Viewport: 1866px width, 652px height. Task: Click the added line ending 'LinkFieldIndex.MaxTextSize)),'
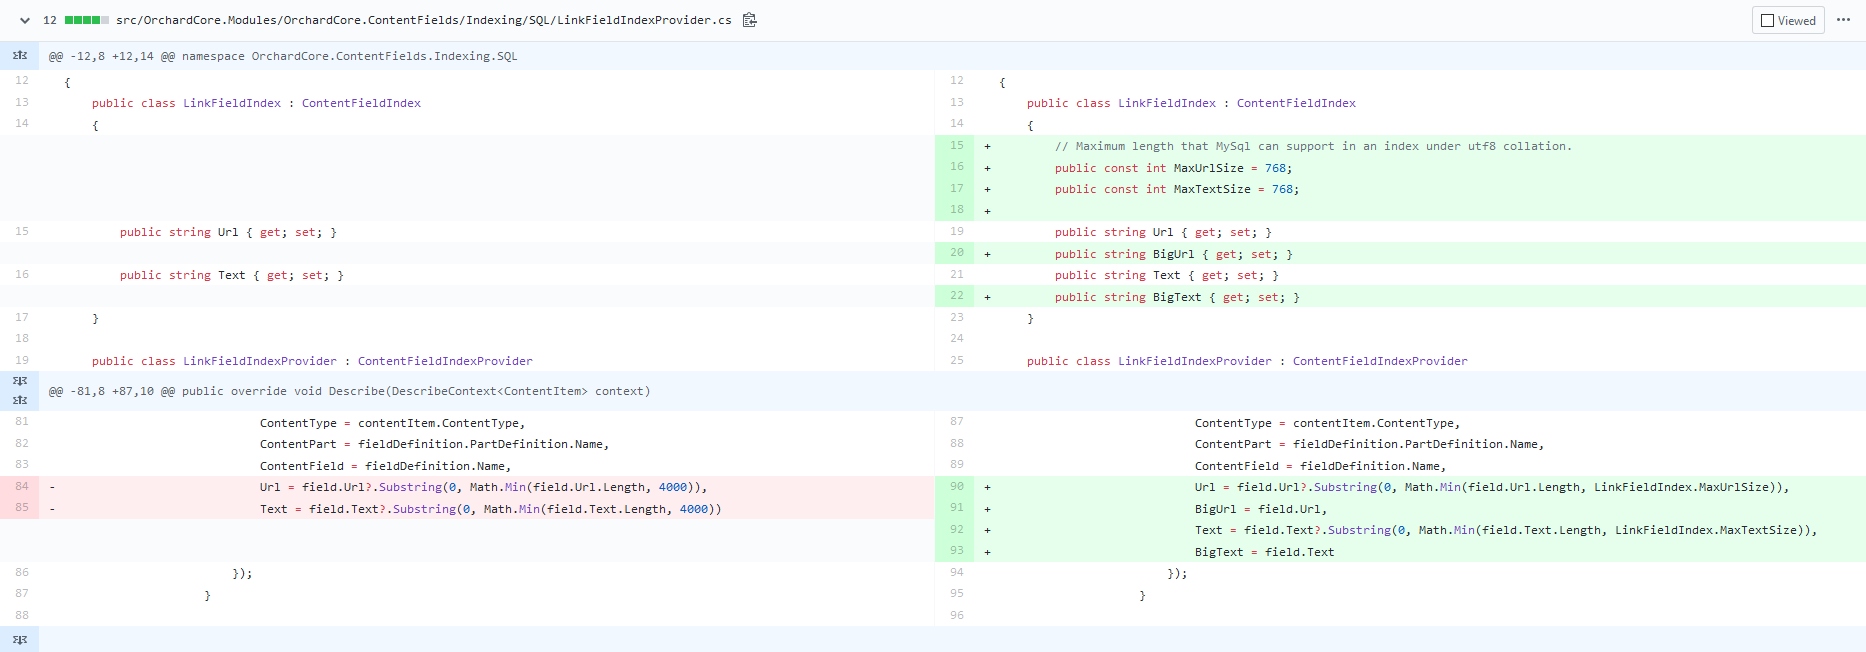(1505, 530)
